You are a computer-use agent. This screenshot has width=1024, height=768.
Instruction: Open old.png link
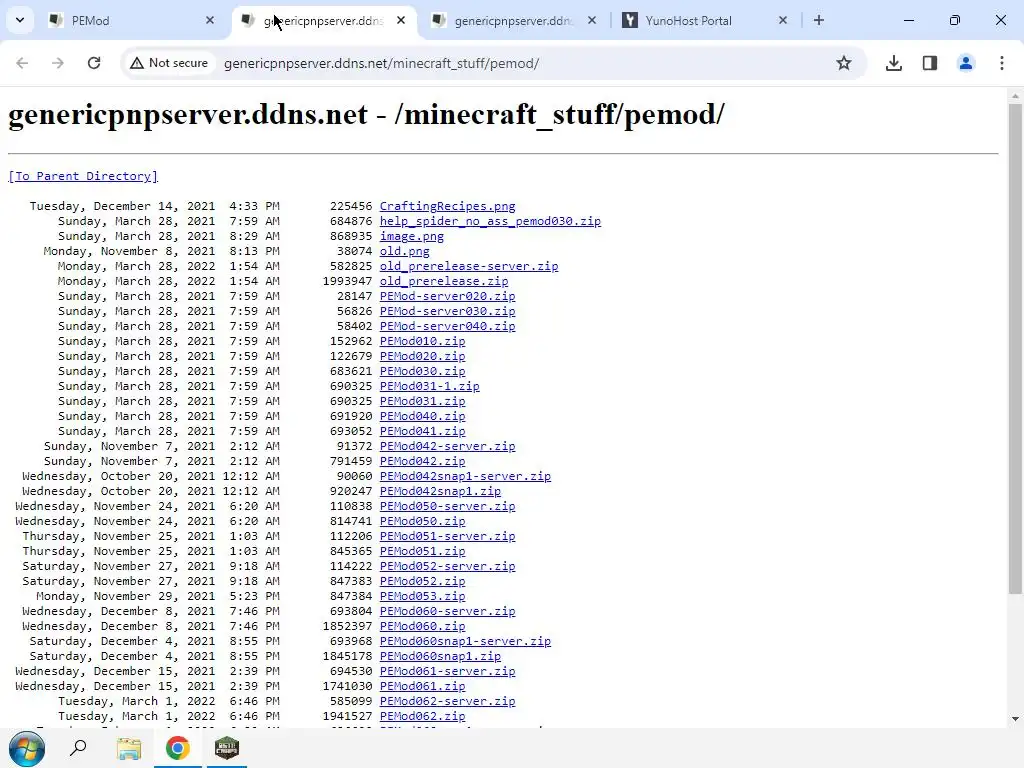(x=404, y=251)
